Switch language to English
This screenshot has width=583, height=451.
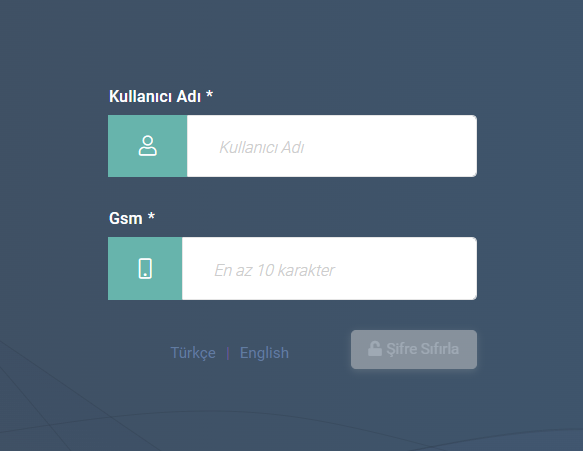click(x=264, y=353)
